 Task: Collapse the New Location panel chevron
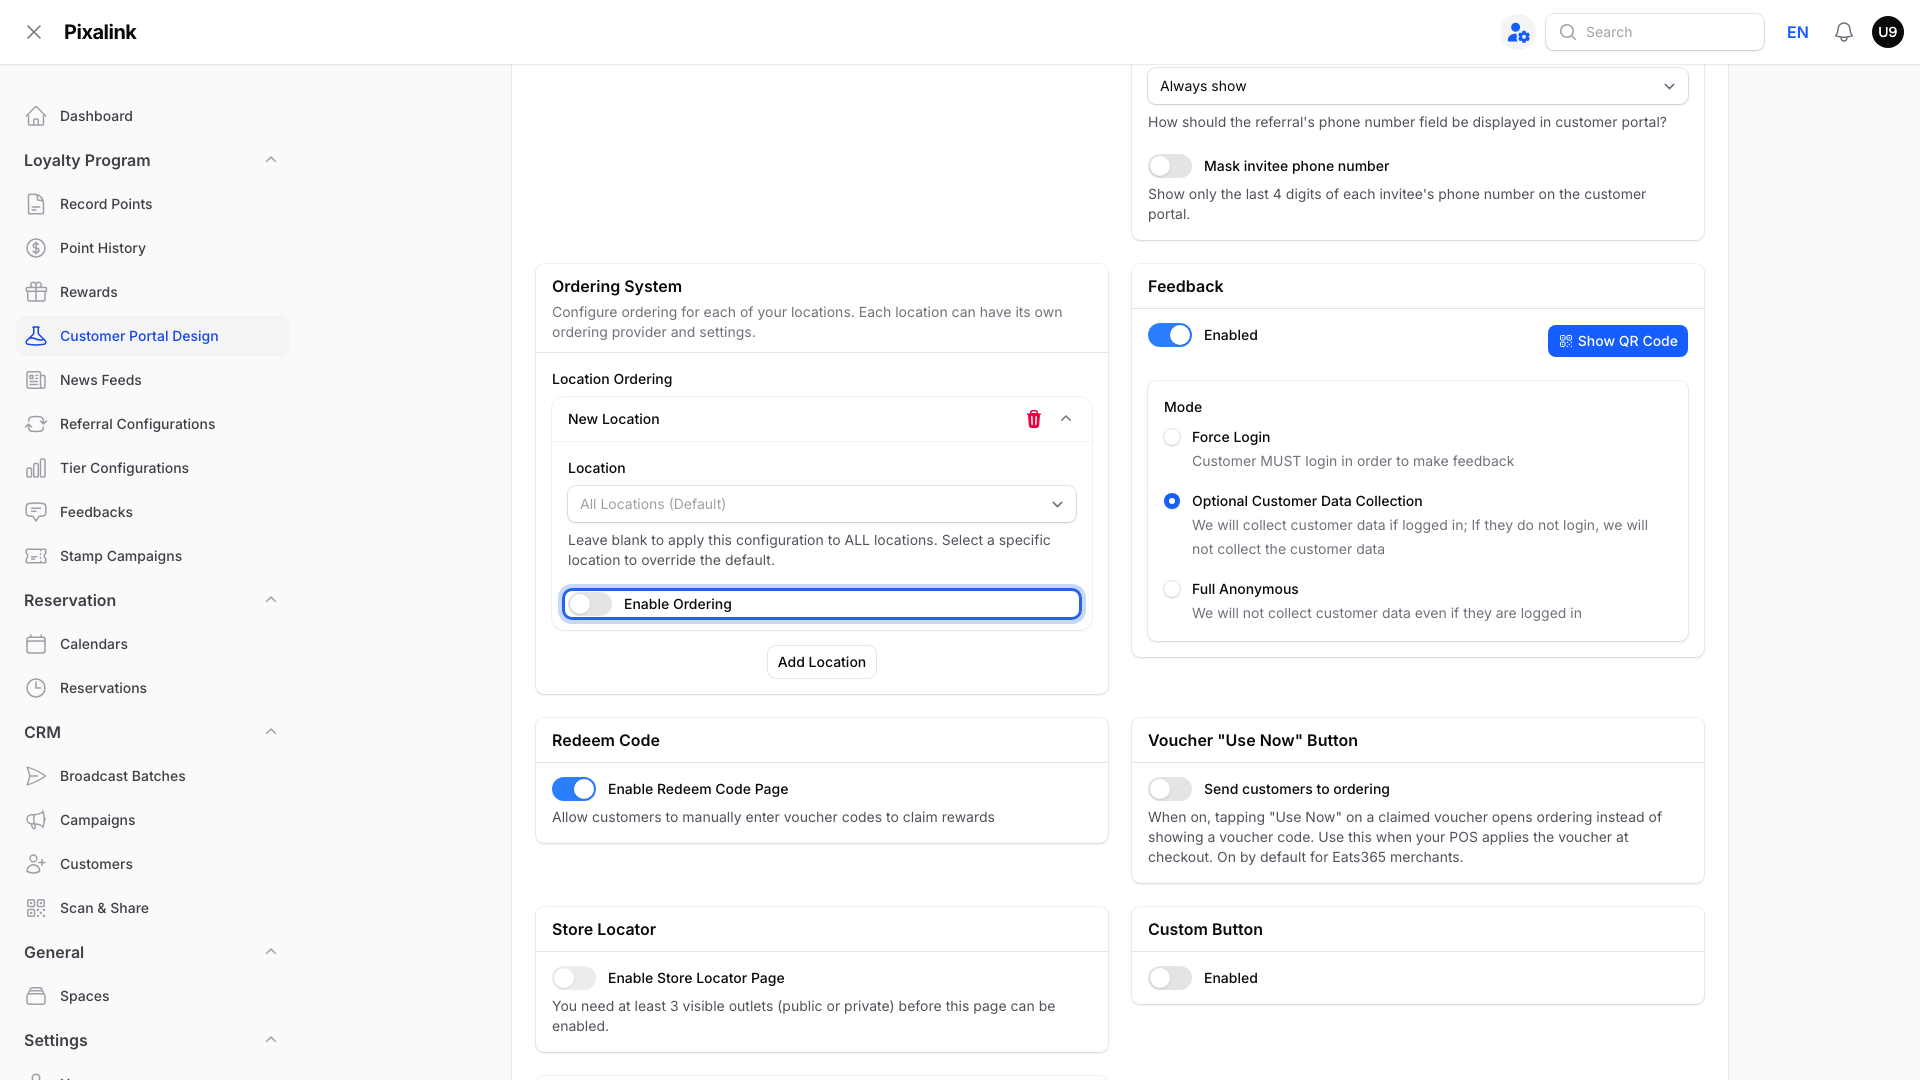[1066, 419]
